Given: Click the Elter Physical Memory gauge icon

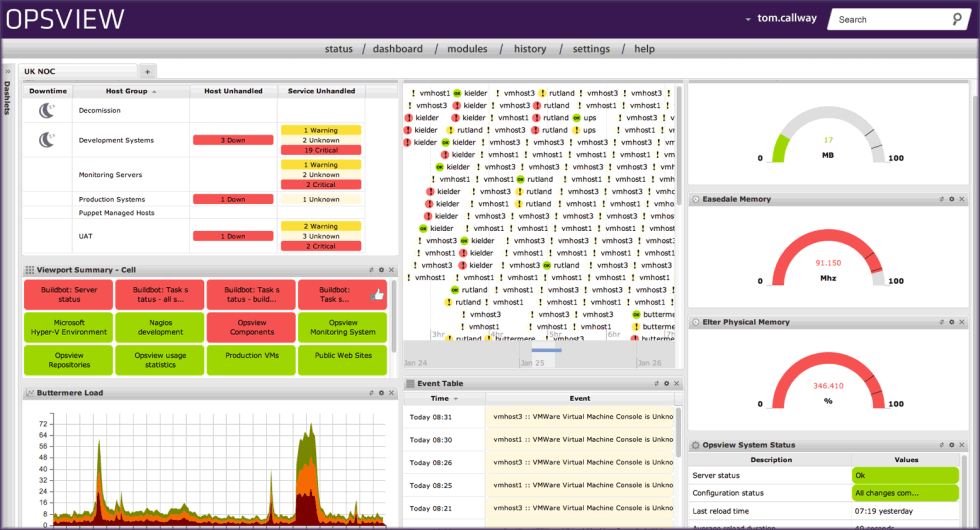Looking at the screenshot, I should coord(696,322).
